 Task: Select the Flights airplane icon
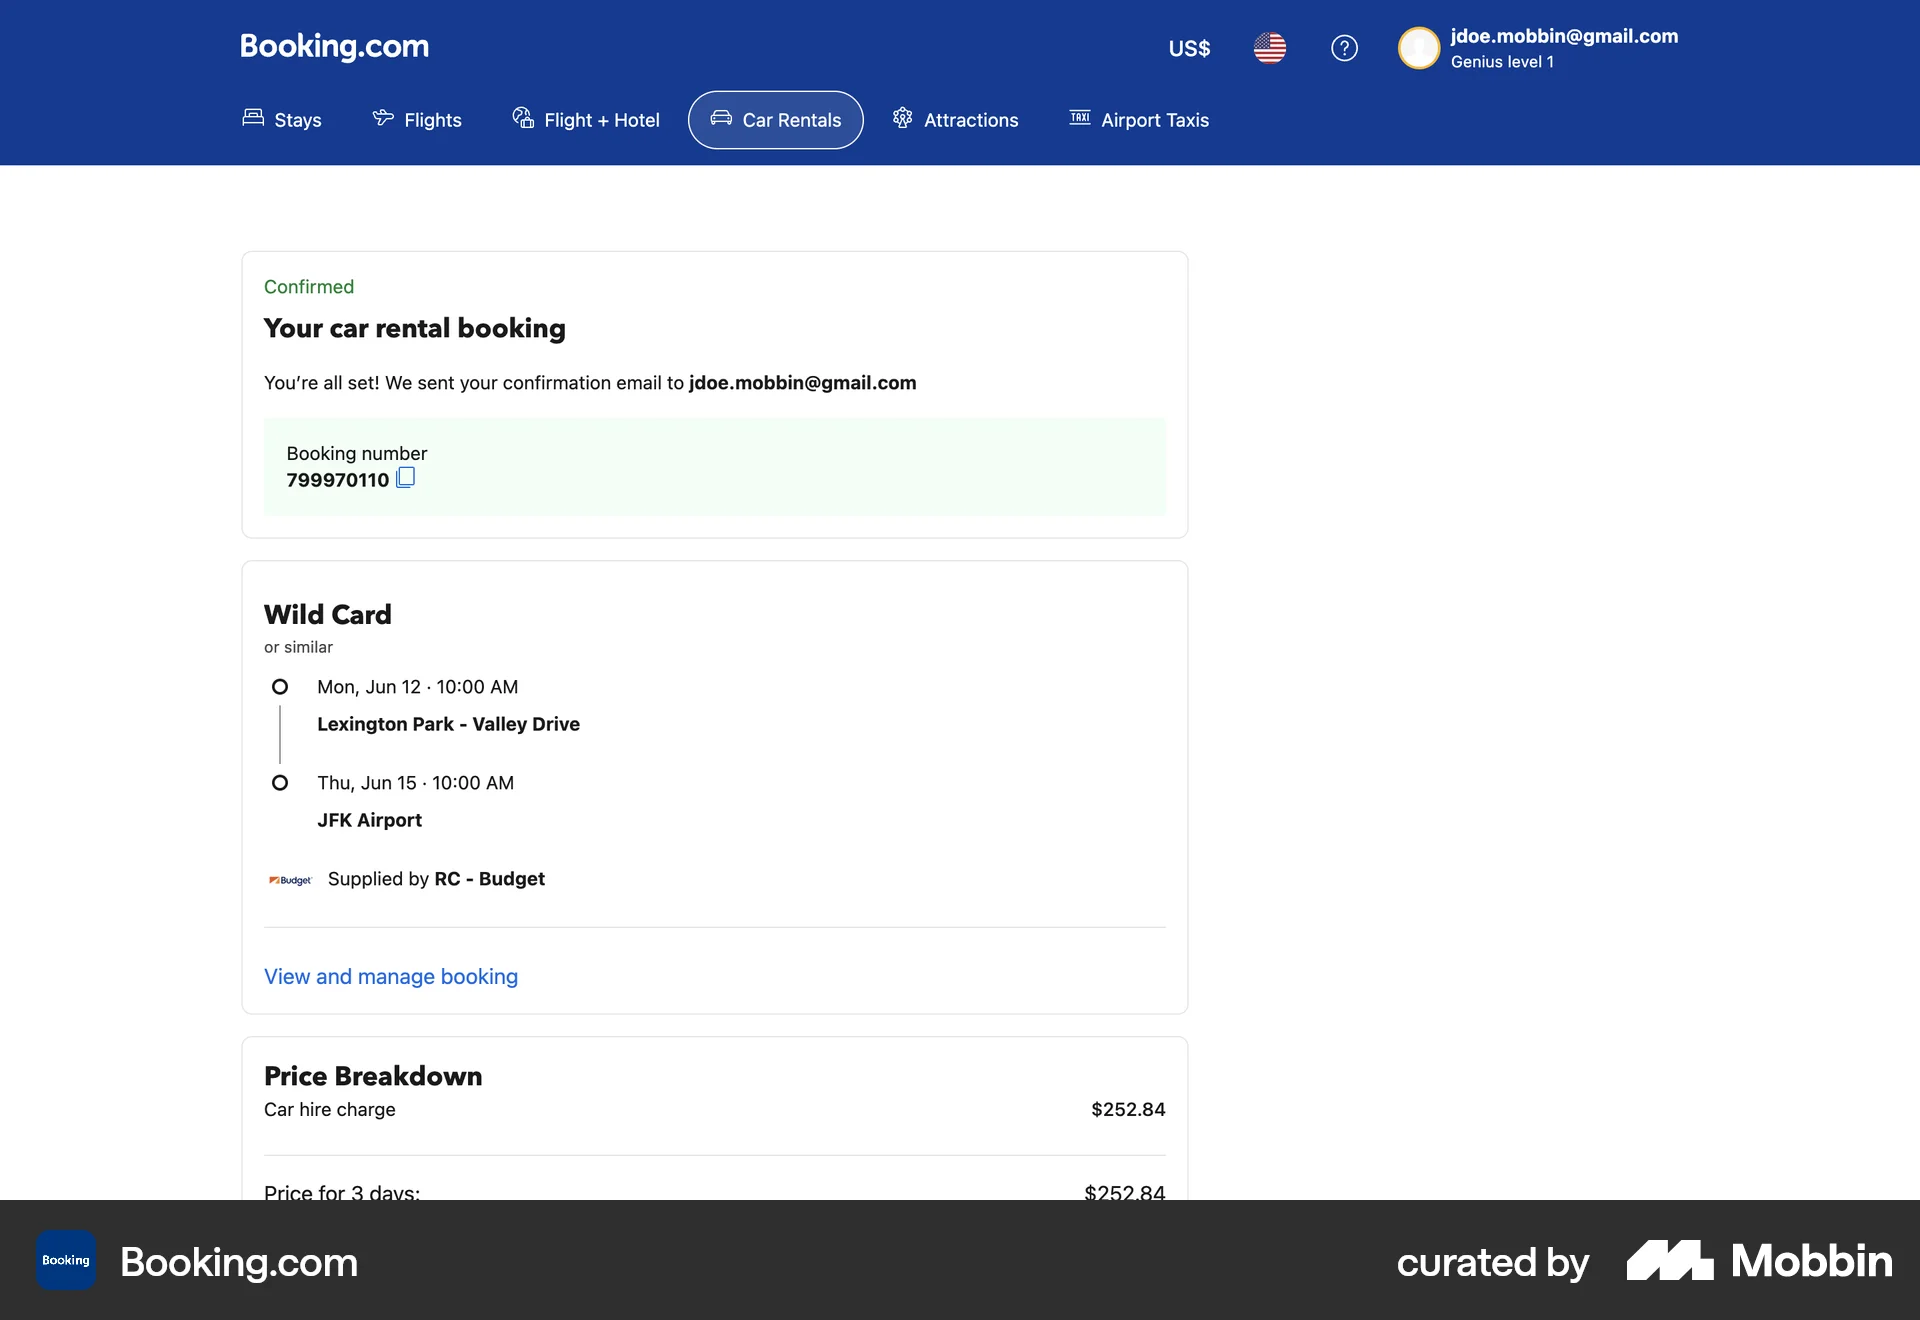383,119
